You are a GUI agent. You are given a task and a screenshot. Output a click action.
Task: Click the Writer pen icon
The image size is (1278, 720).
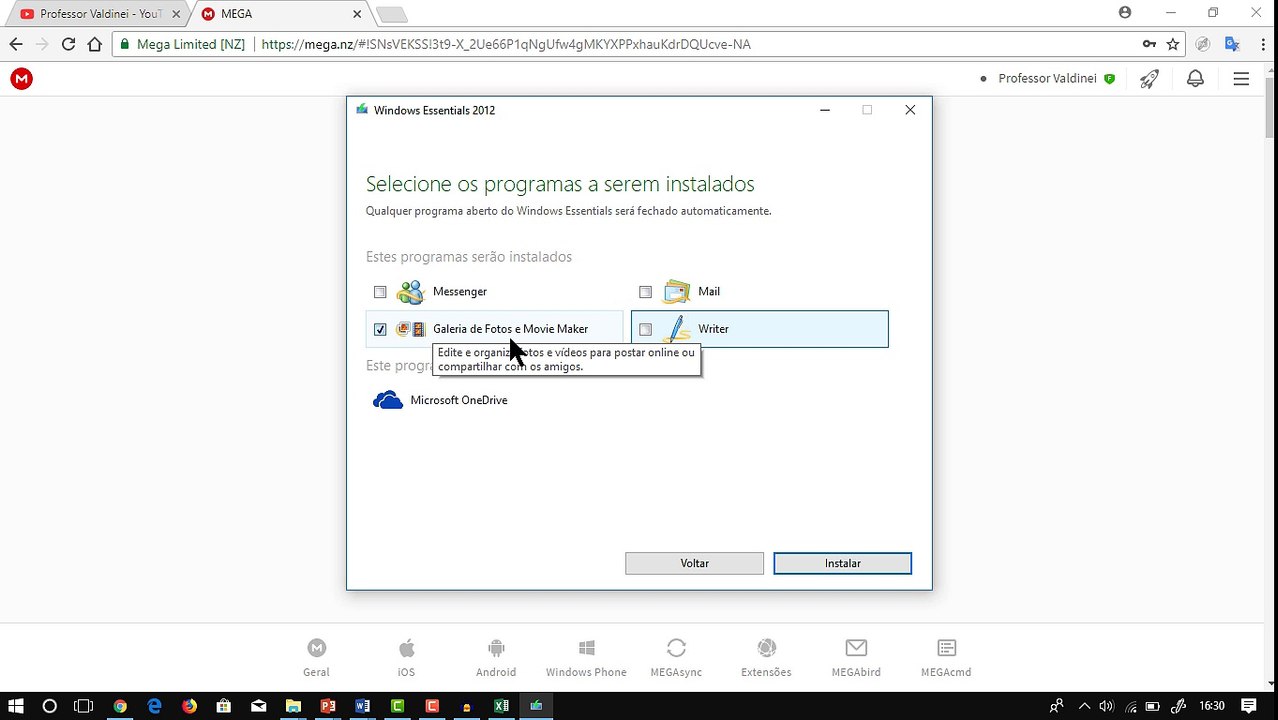tap(676, 328)
